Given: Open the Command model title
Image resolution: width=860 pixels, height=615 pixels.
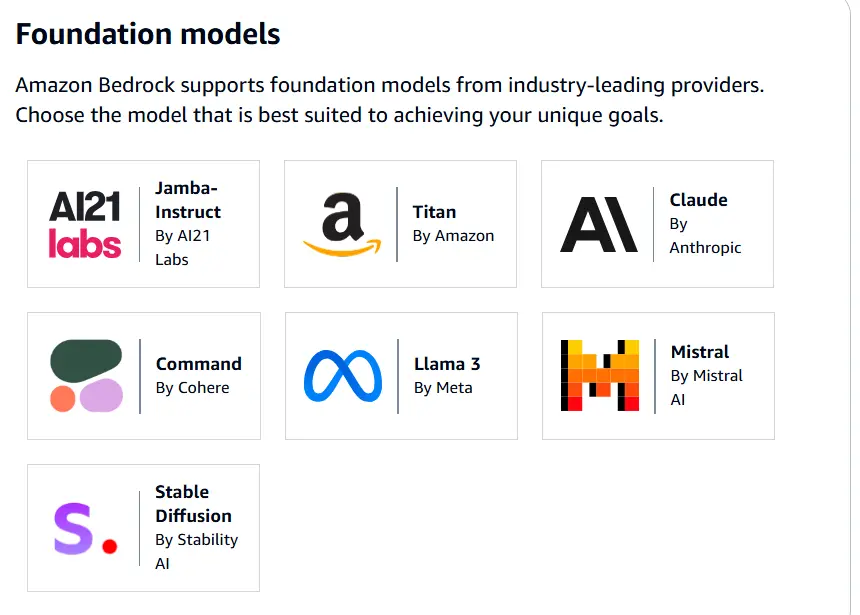Looking at the screenshot, I should tap(199, 364).
